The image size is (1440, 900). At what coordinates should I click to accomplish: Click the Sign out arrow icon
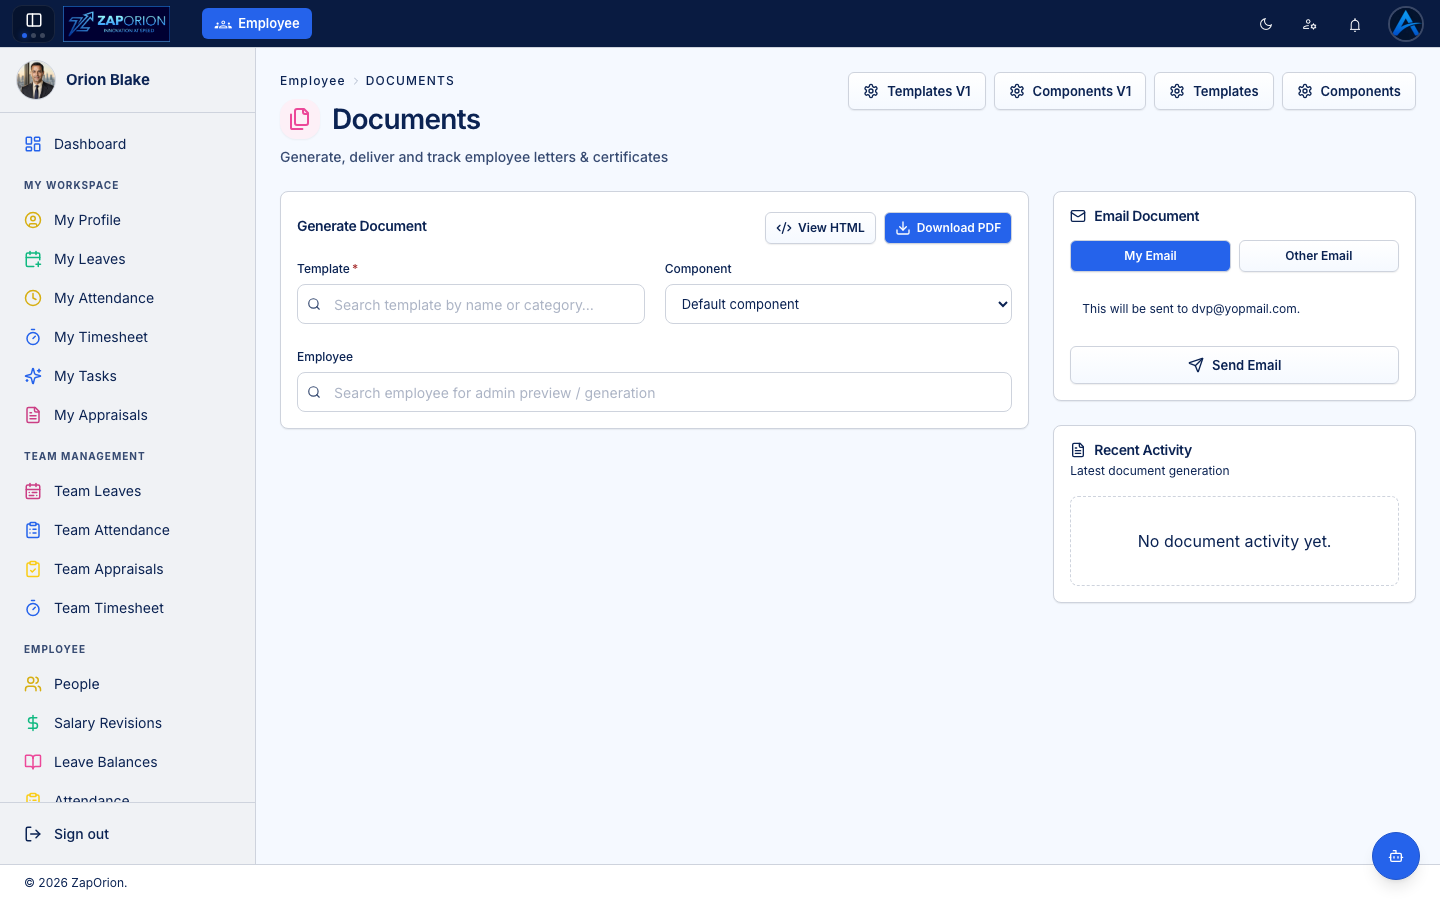click(33, 834)
